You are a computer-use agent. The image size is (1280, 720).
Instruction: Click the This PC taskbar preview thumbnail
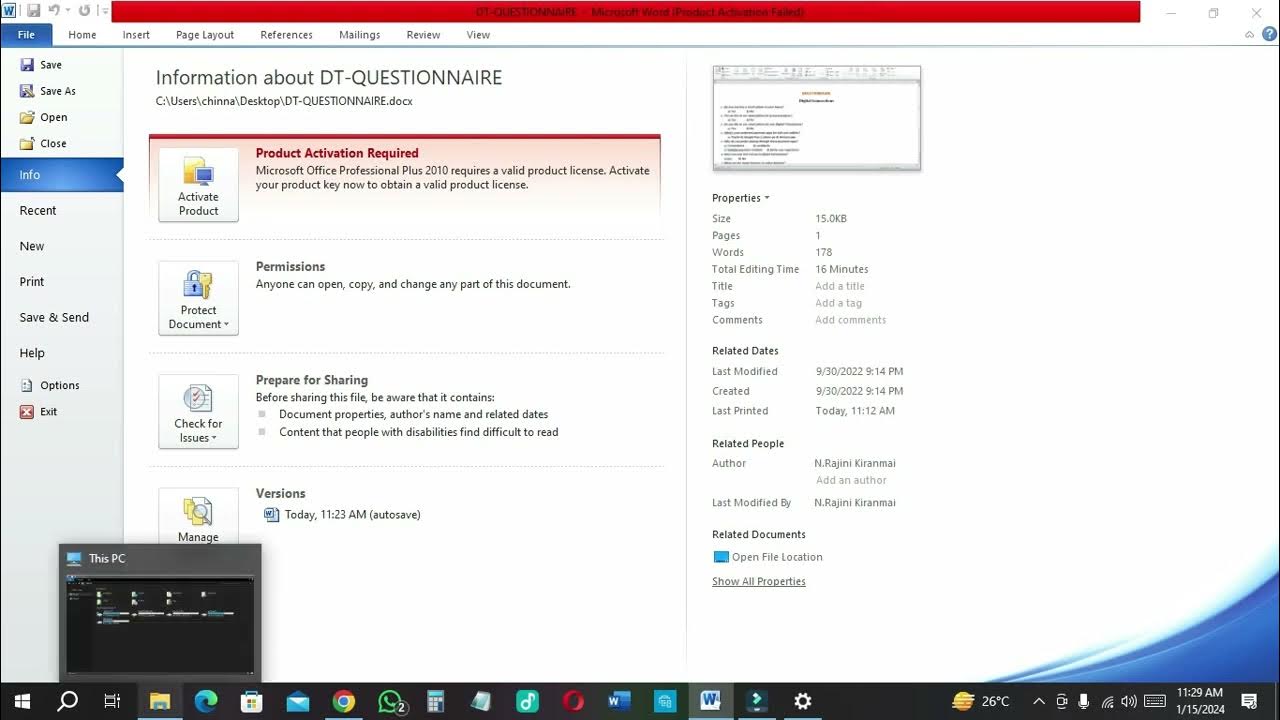click(x=160, y=614)
